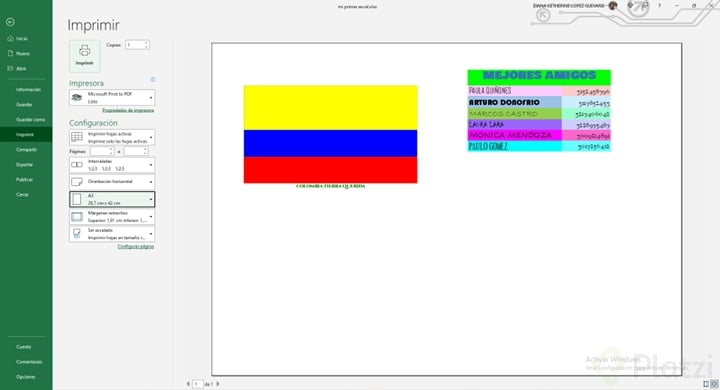Open the Márgenes estrechos dropdown

[x=112, y=216]
